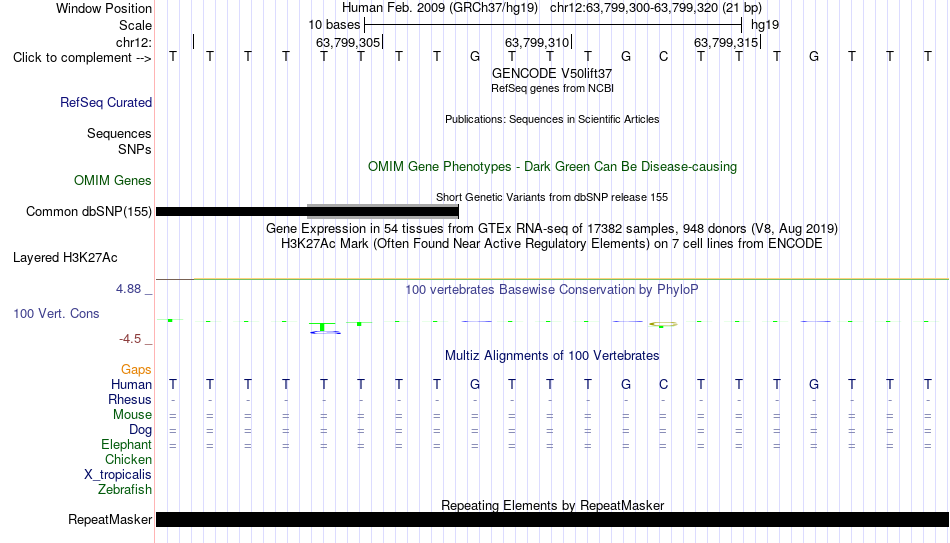Click 'Repeating Elements by RepeatMasker' title
The width and height of the screenshot is (950, 543).
pos(553,505)
